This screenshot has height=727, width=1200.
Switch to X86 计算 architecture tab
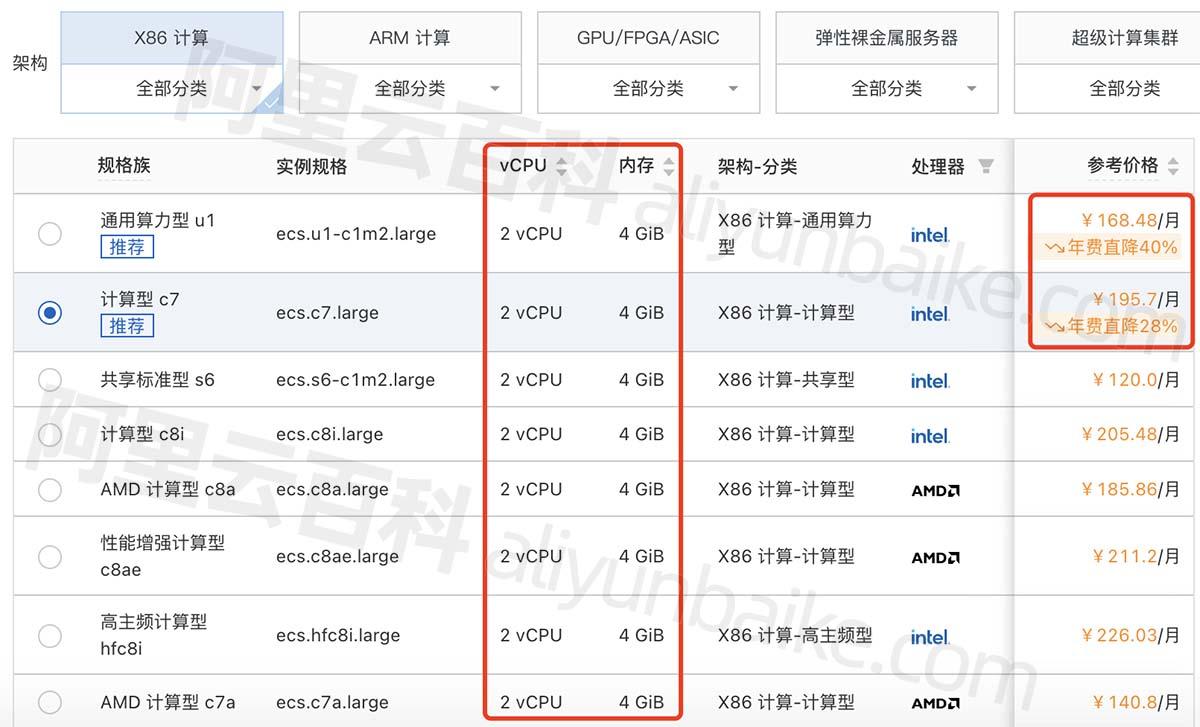click(172, 38)
